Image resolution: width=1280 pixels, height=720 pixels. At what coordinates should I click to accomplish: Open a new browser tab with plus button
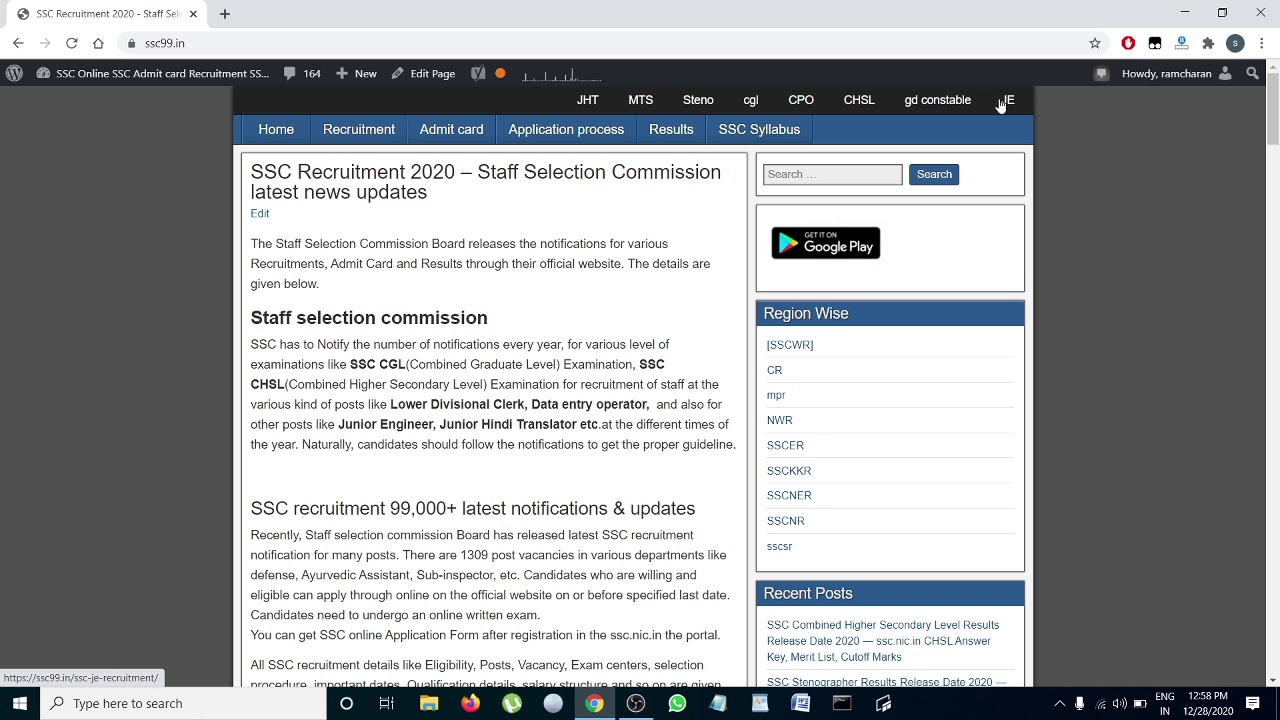point(225,14)
